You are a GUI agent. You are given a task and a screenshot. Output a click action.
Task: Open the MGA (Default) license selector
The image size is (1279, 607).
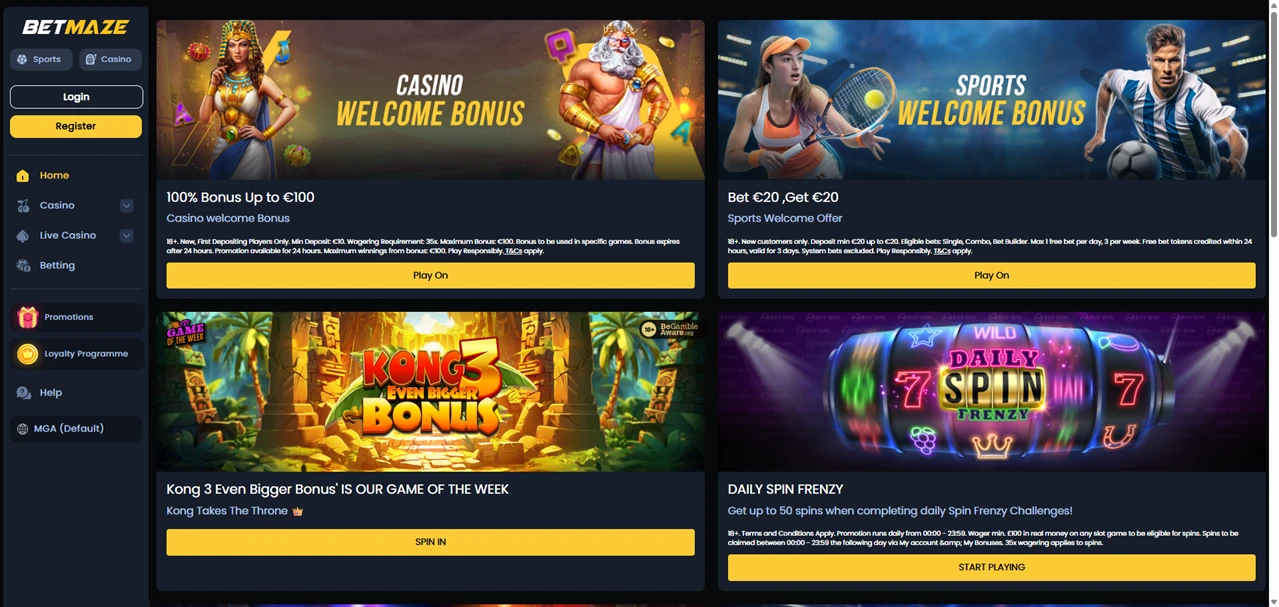(76, 428)
